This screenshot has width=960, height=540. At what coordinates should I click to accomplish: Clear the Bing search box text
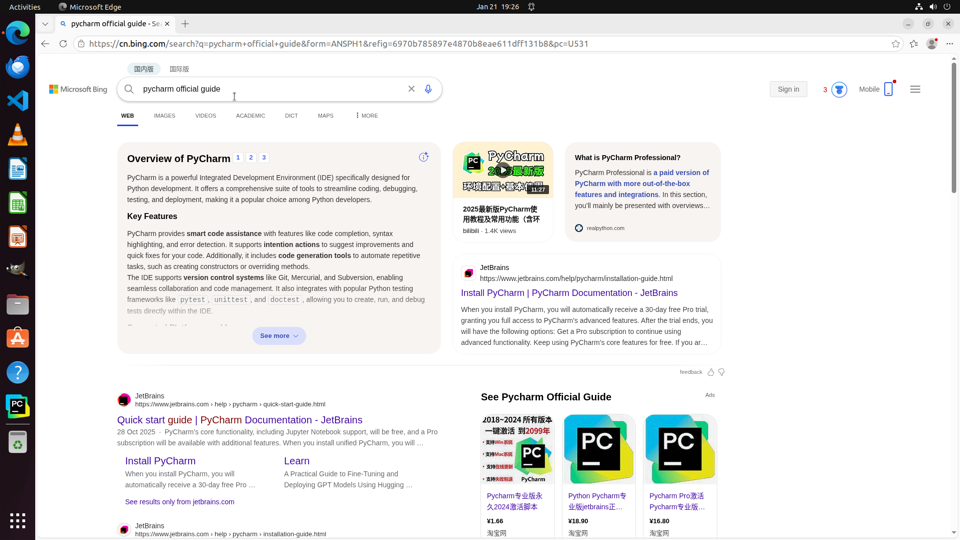point(411,89)
